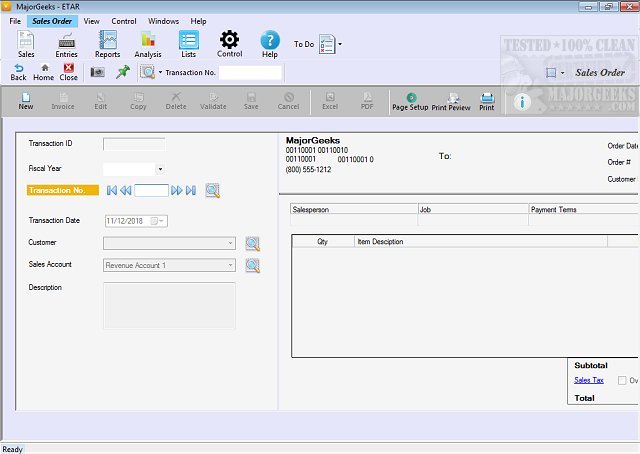
Task: Click the Transaction ID field
Action: pyautogui.click(x=134, y=144)
